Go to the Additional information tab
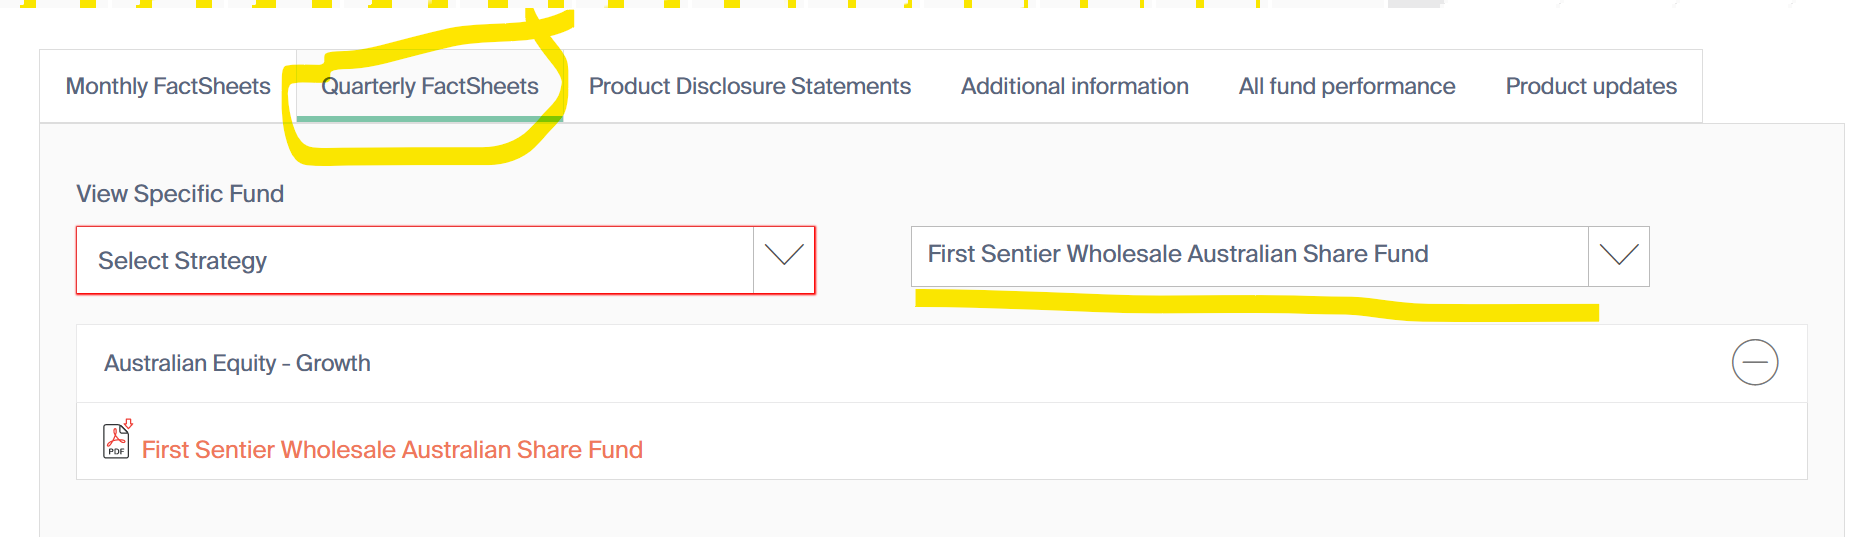This screenshot has width=1851, height=537. [x=1074, y=86]
